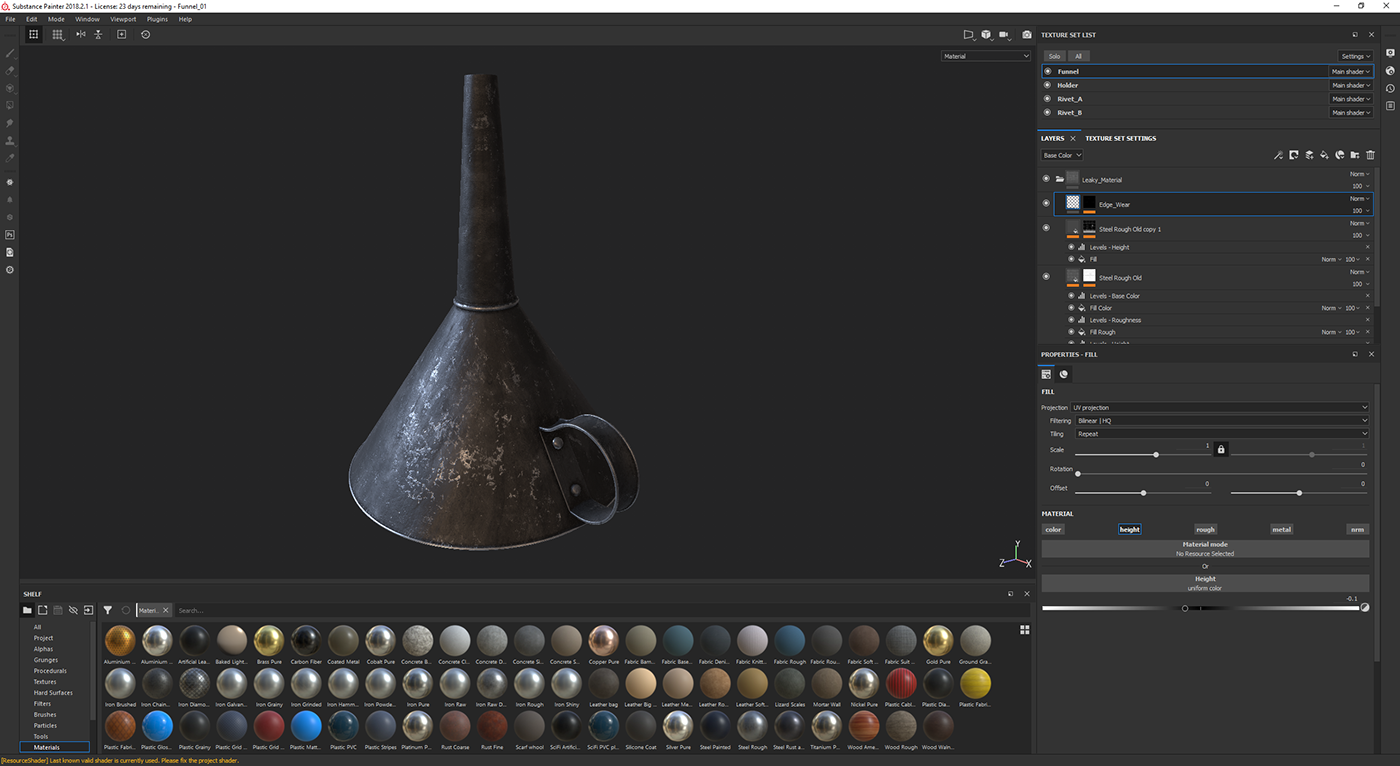Image resolution: width=1400 pixels, height=766 pixels.
Task: Delete layer using the trash icon
Action: (1370, 155)
